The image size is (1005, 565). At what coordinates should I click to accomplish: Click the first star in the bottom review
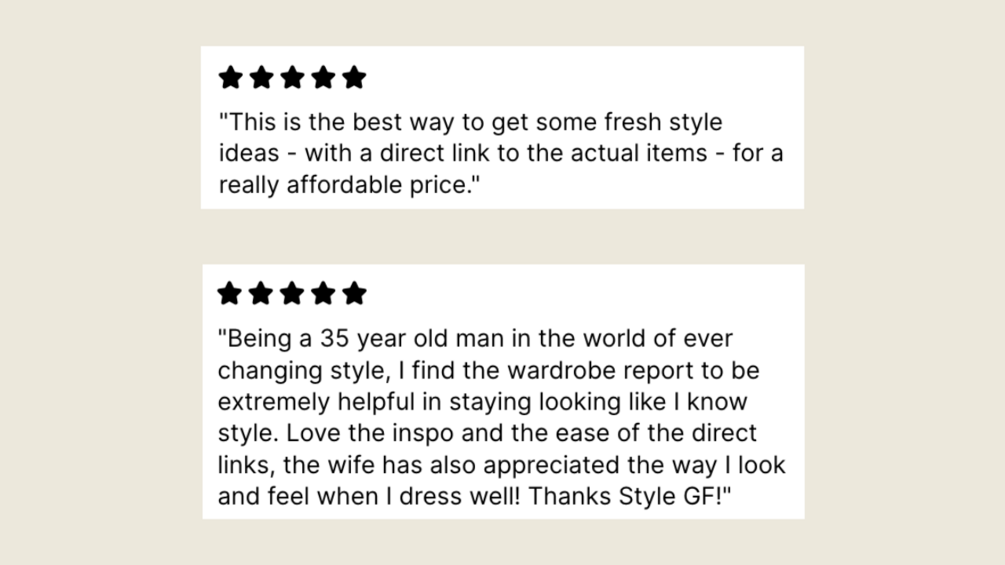coord(229,294)
